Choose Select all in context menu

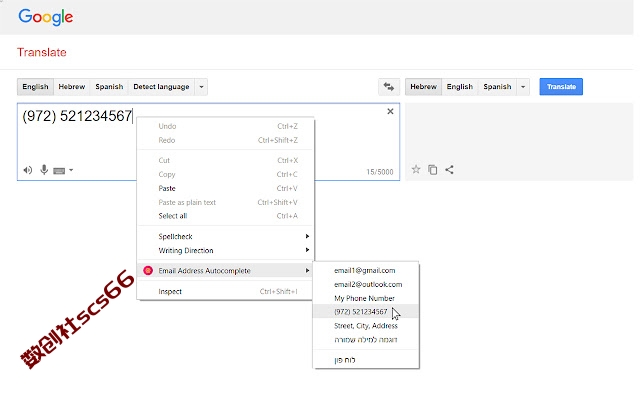pyautogui.click(x=226, y=216)
